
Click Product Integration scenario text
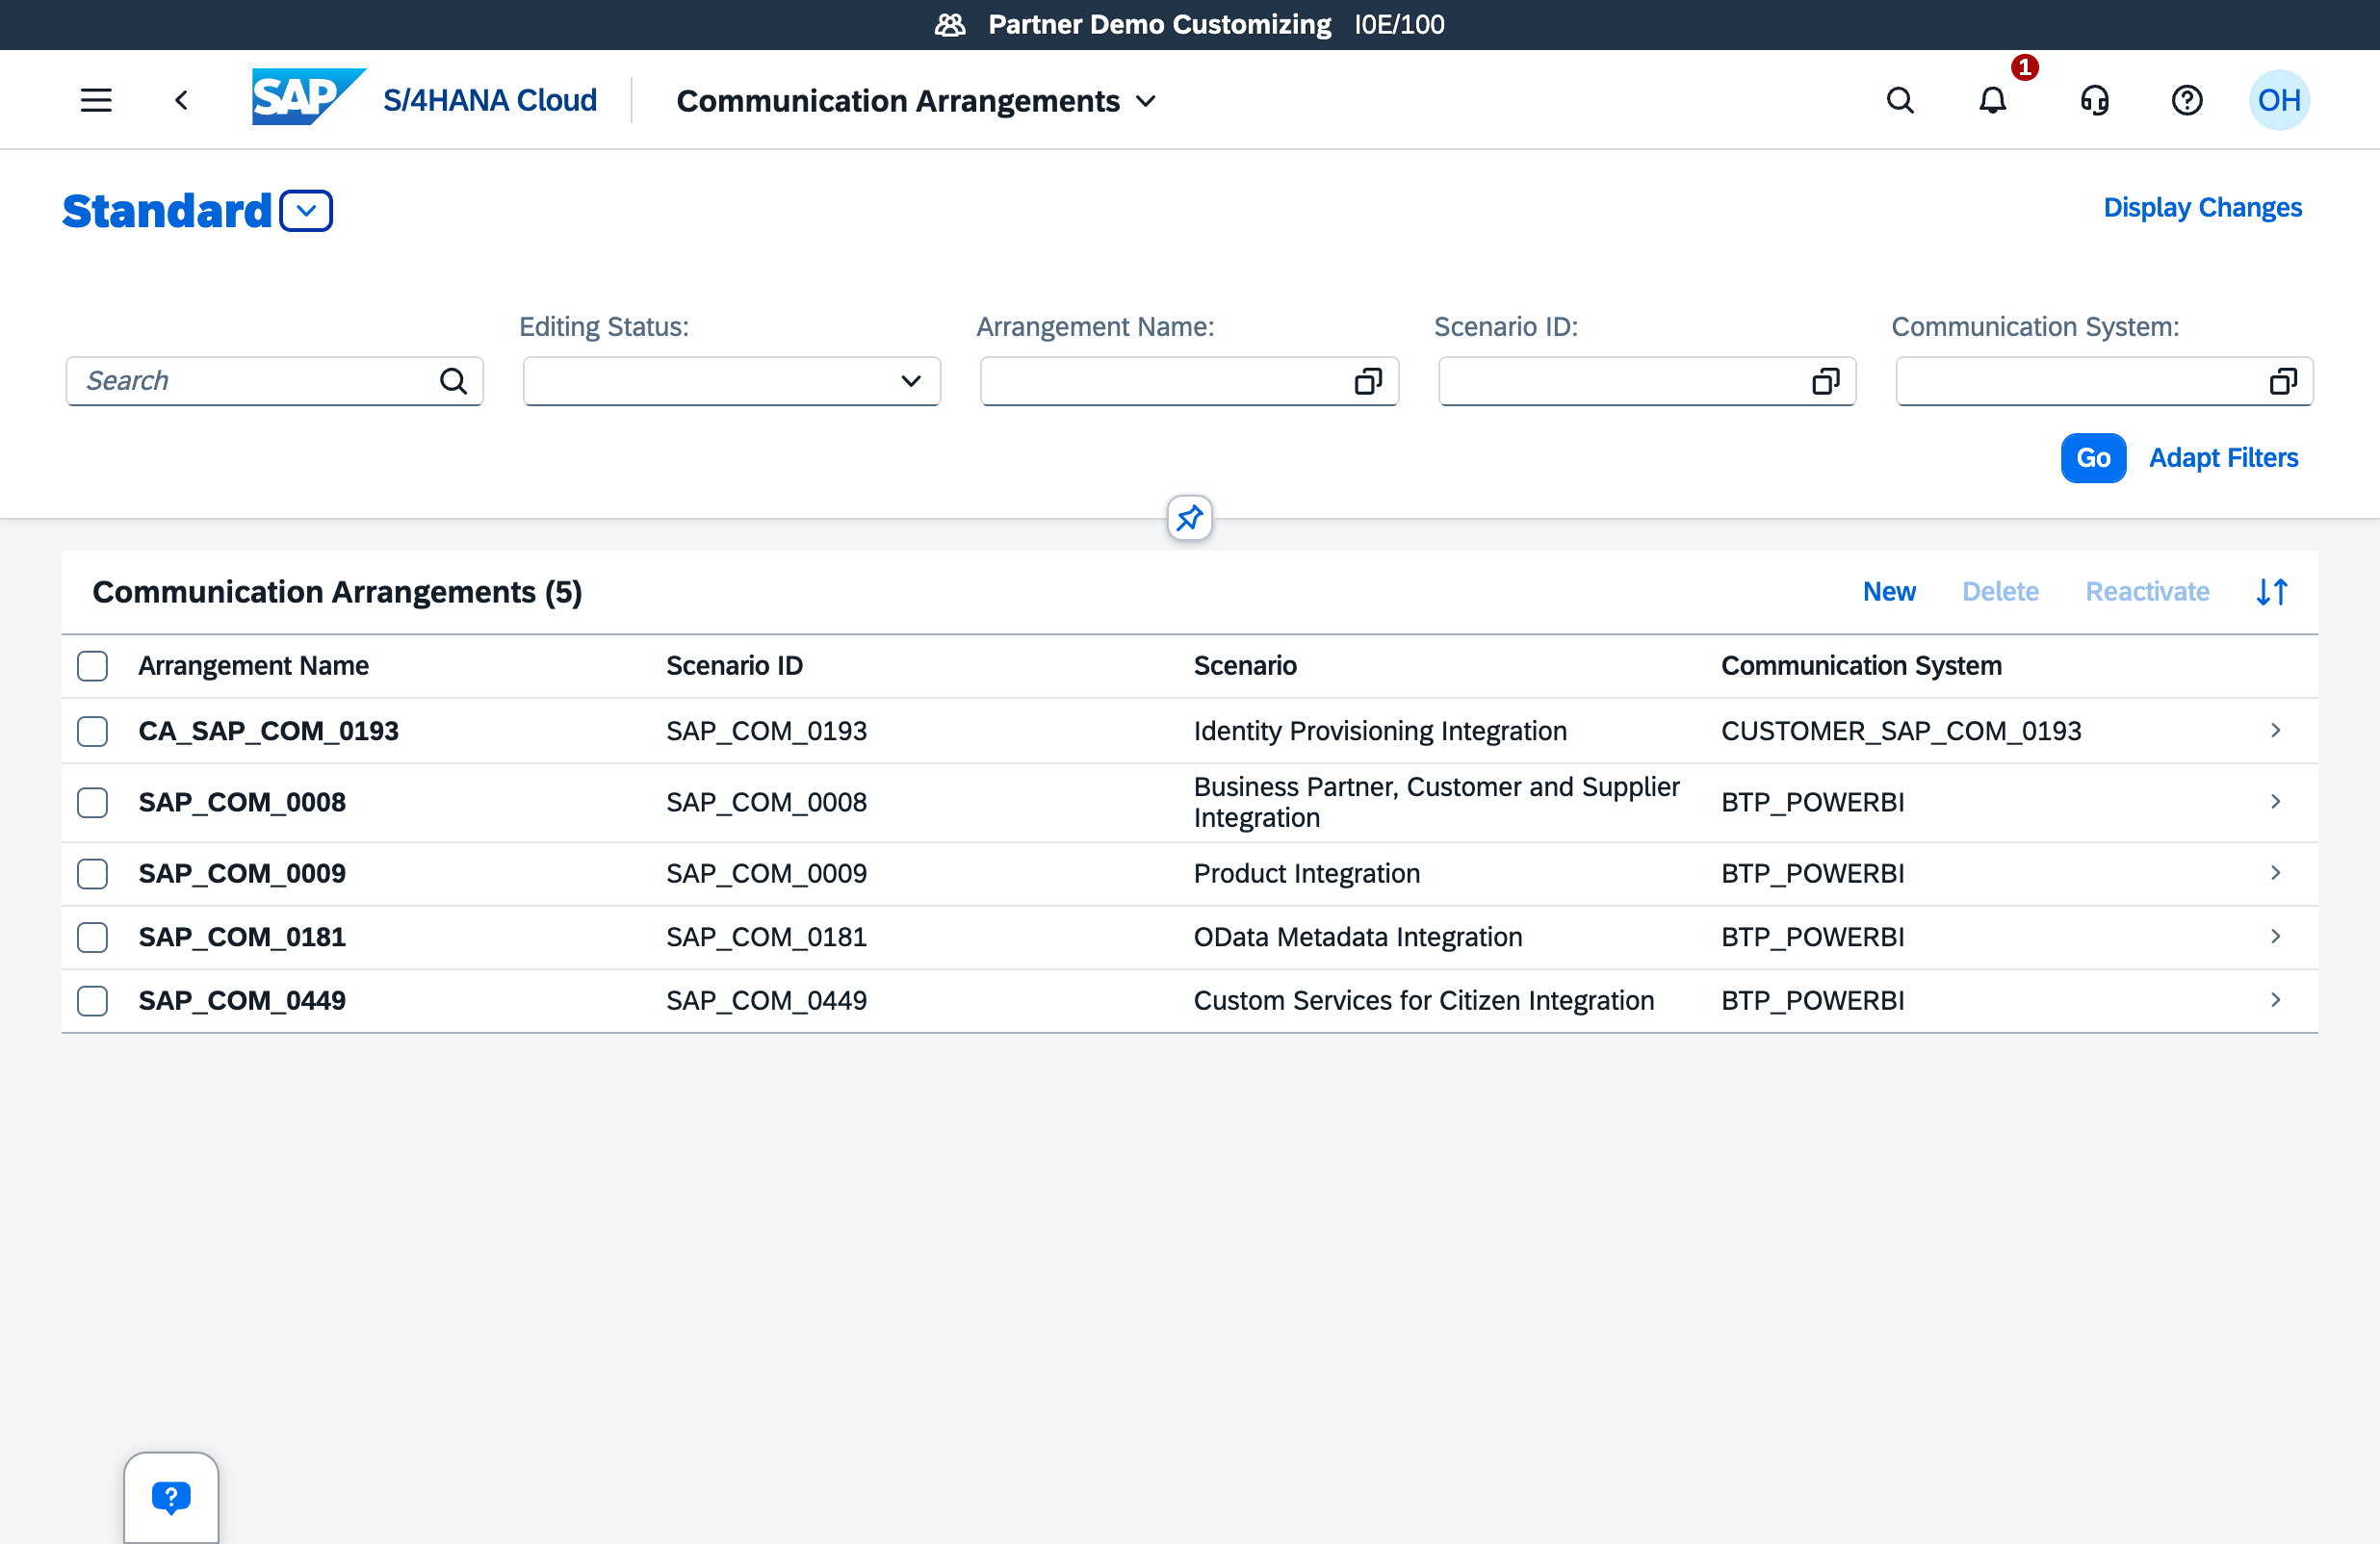tap(1307, 874)
